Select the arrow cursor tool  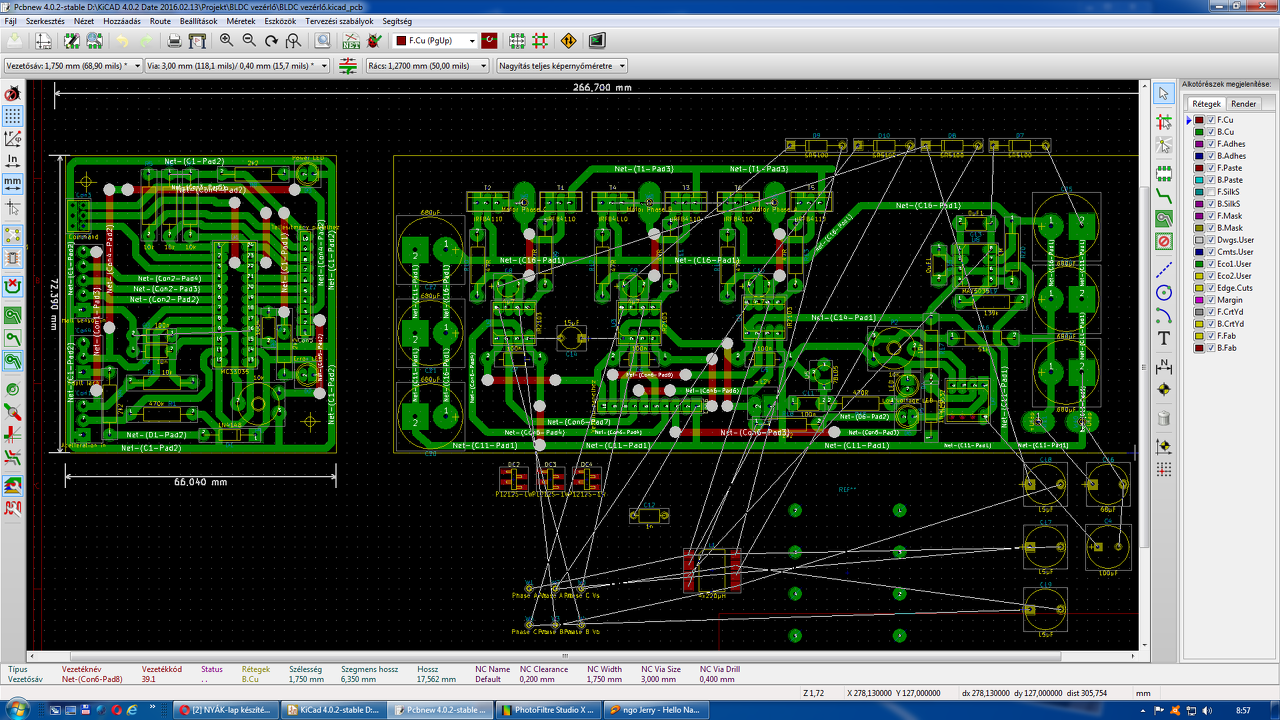[x=1164, y=93]
